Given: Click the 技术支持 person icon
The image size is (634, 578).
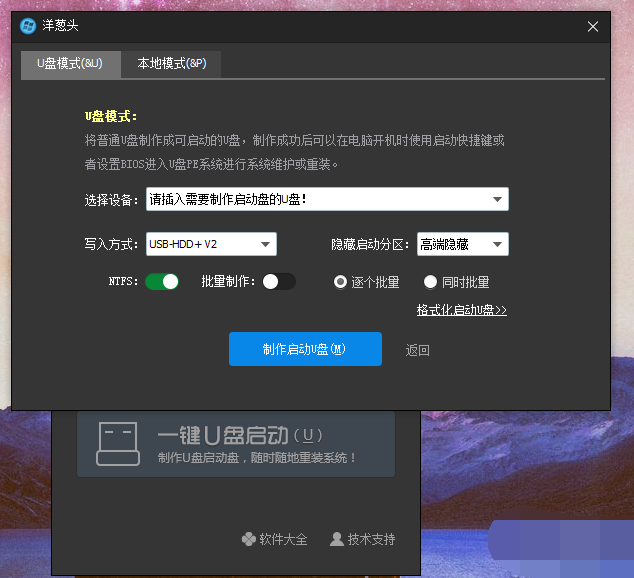Looking at the screenshot, I should [x=337, y=539].
